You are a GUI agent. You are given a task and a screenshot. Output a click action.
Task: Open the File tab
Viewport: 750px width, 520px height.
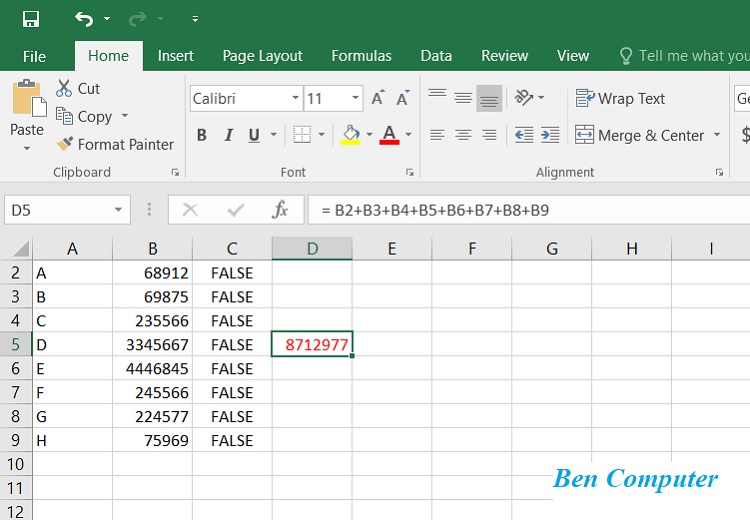point(34,56)
